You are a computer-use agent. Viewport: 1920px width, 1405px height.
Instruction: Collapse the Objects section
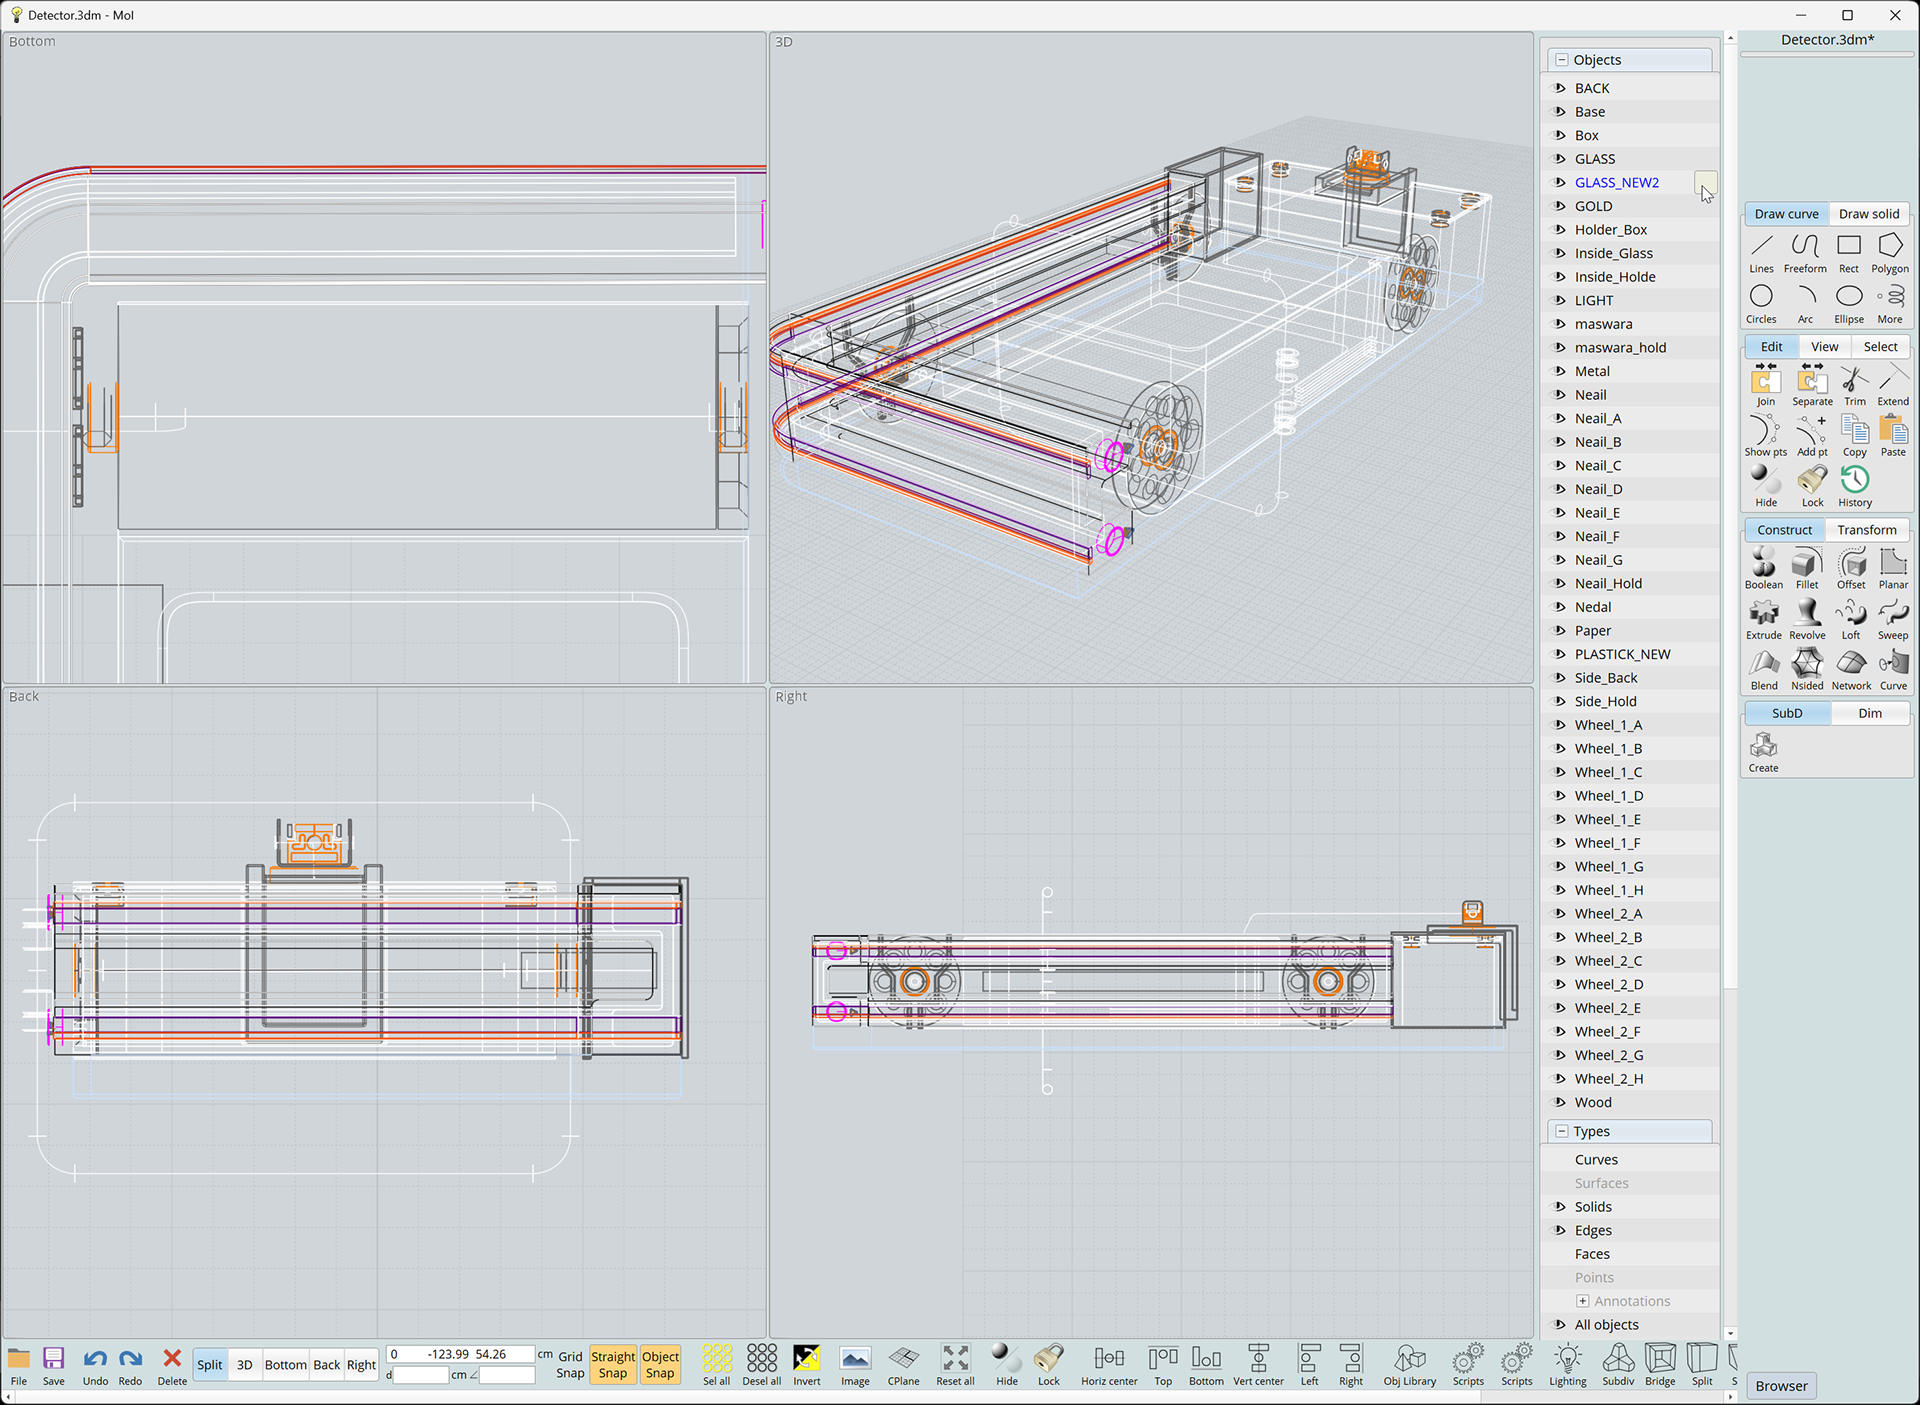coord(1562,60)
